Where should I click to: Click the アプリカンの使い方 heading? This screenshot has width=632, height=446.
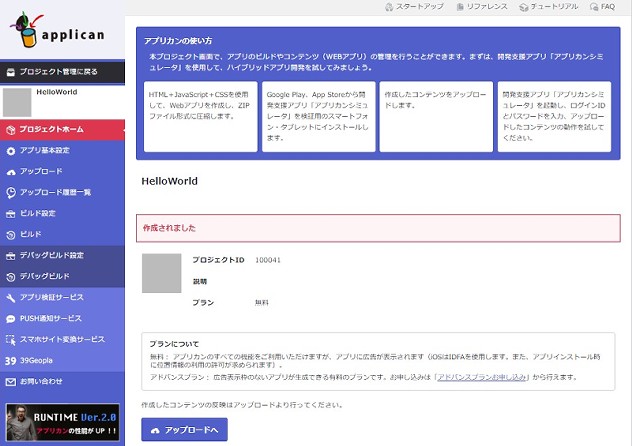pos(178,41)
